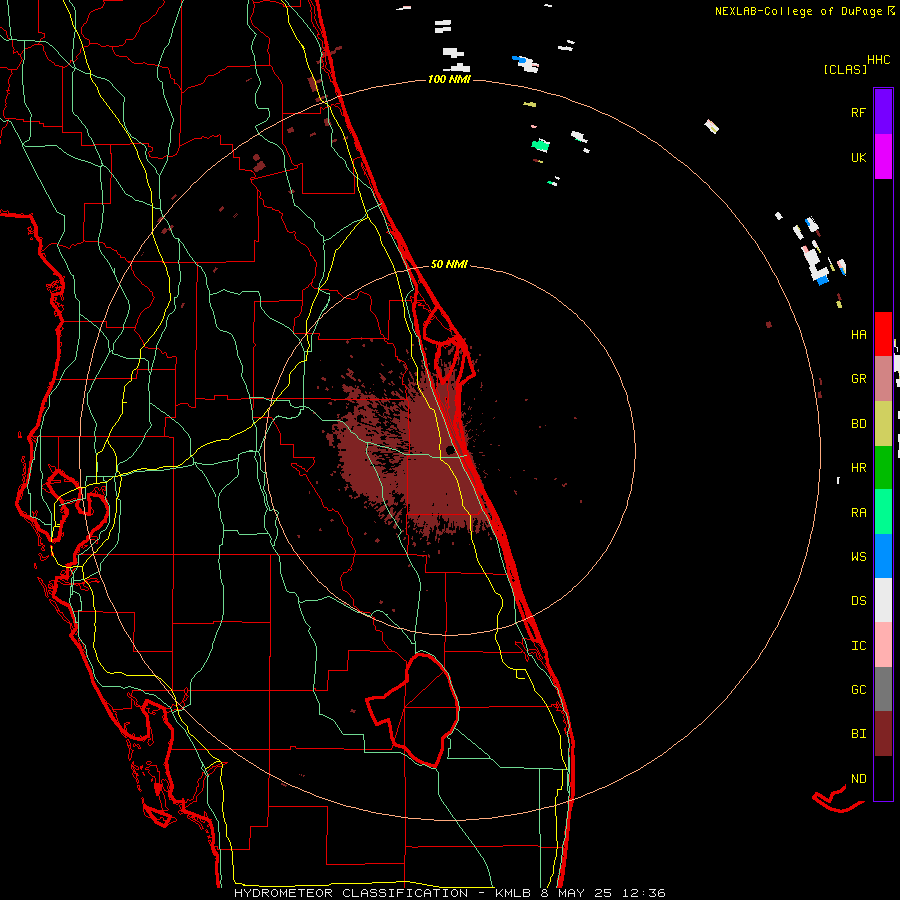This screenshot has height=900, width=900.
Task: Click the RF purple legend swatch
Action: coord(883,111)
